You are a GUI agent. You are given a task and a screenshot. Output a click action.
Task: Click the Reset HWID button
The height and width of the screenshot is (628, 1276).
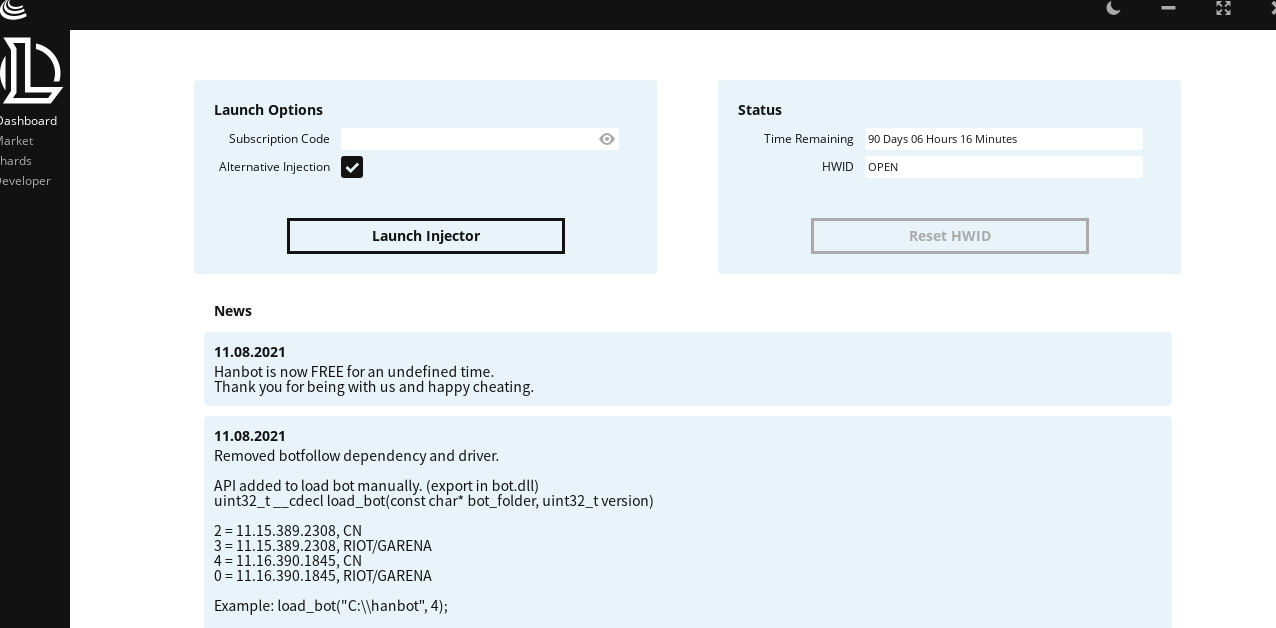pyautogui.click(x=950, y=236)
